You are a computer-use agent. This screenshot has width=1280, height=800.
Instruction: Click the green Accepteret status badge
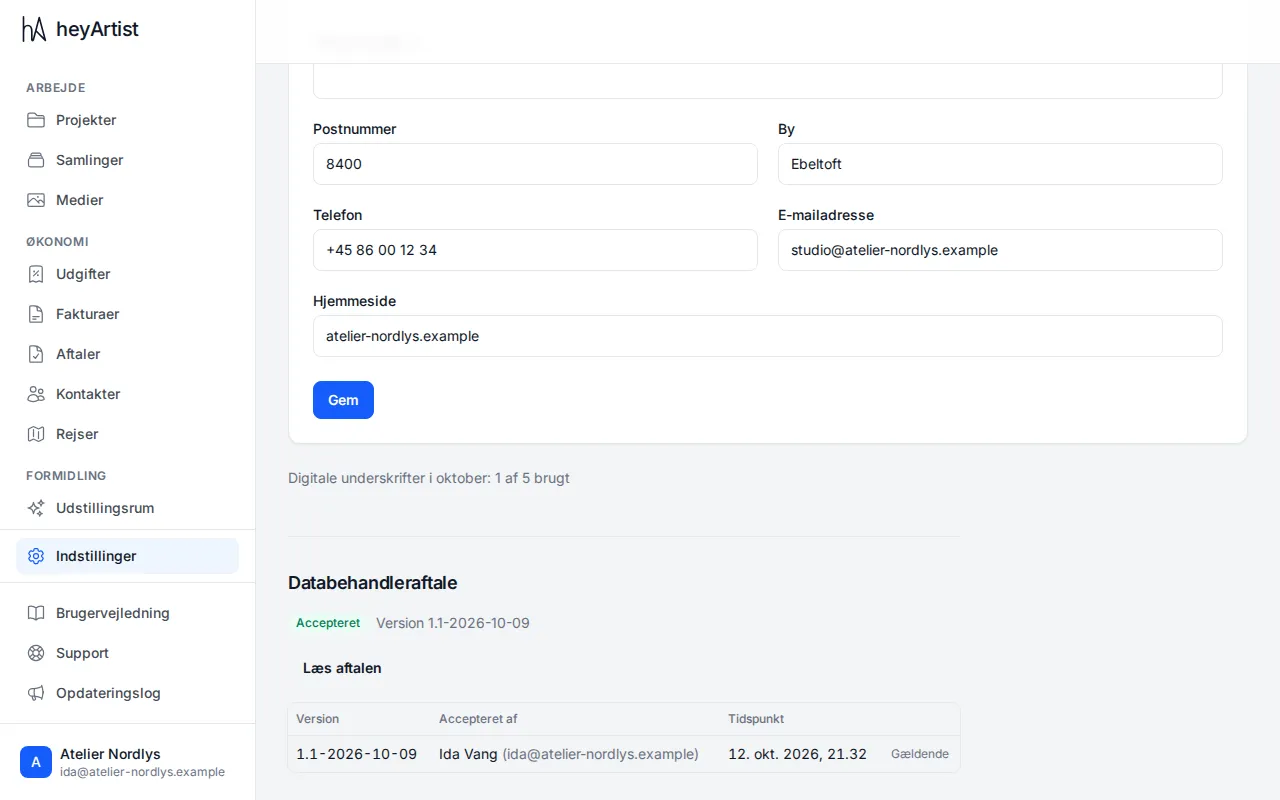tap(328, 623)
